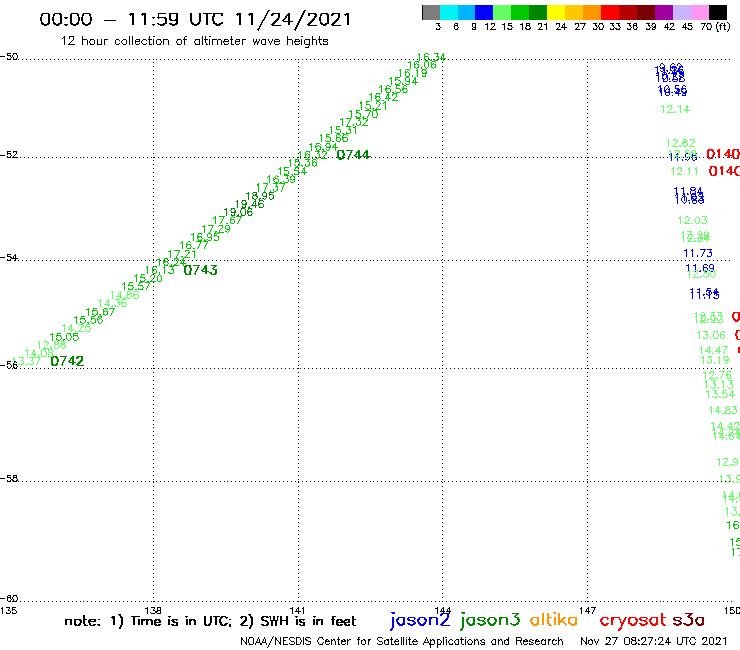Click the gray 3 ft legend swatch

click(x=431, y=12)
